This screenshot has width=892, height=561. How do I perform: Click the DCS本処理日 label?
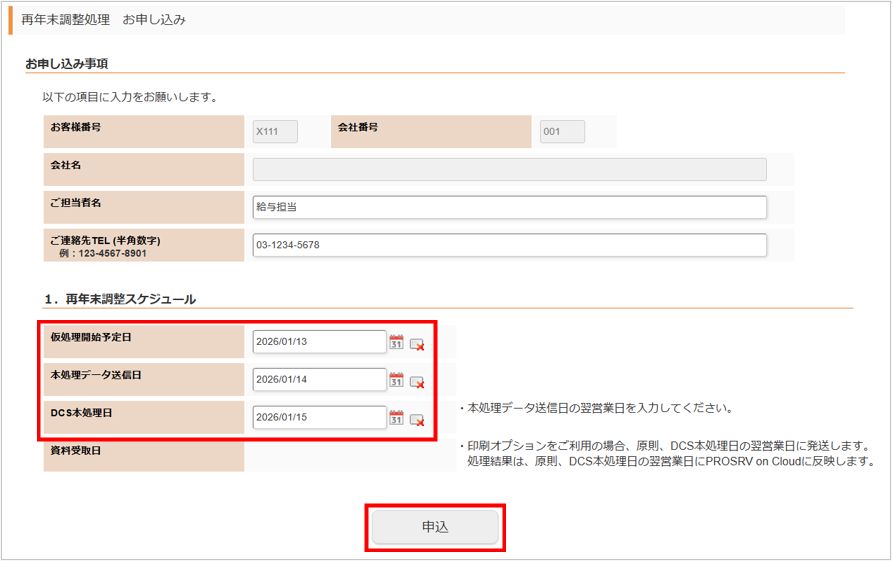point(81,413)
